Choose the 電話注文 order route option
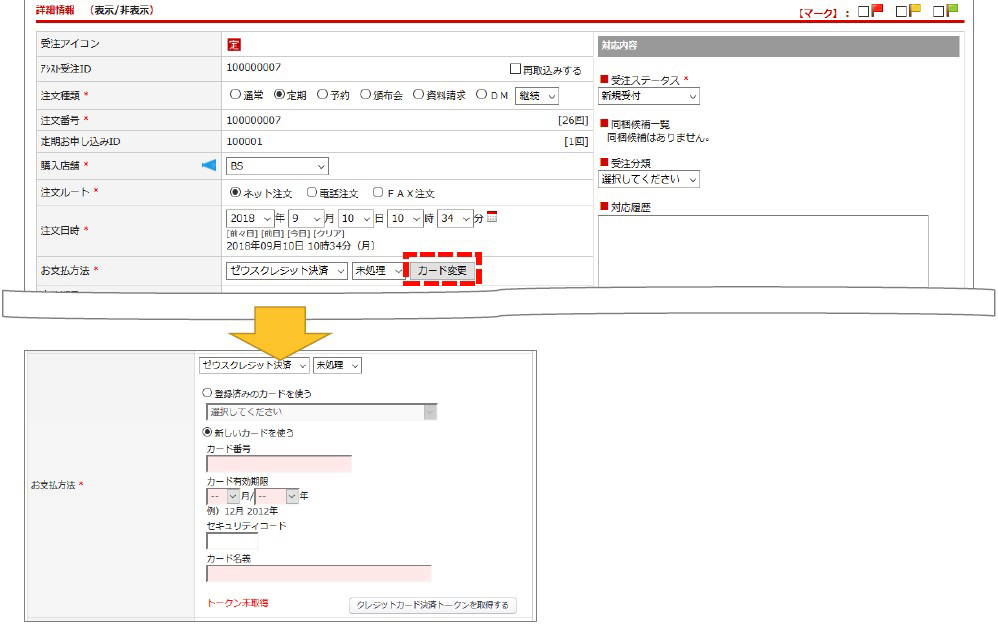 (x=312, y=192)
